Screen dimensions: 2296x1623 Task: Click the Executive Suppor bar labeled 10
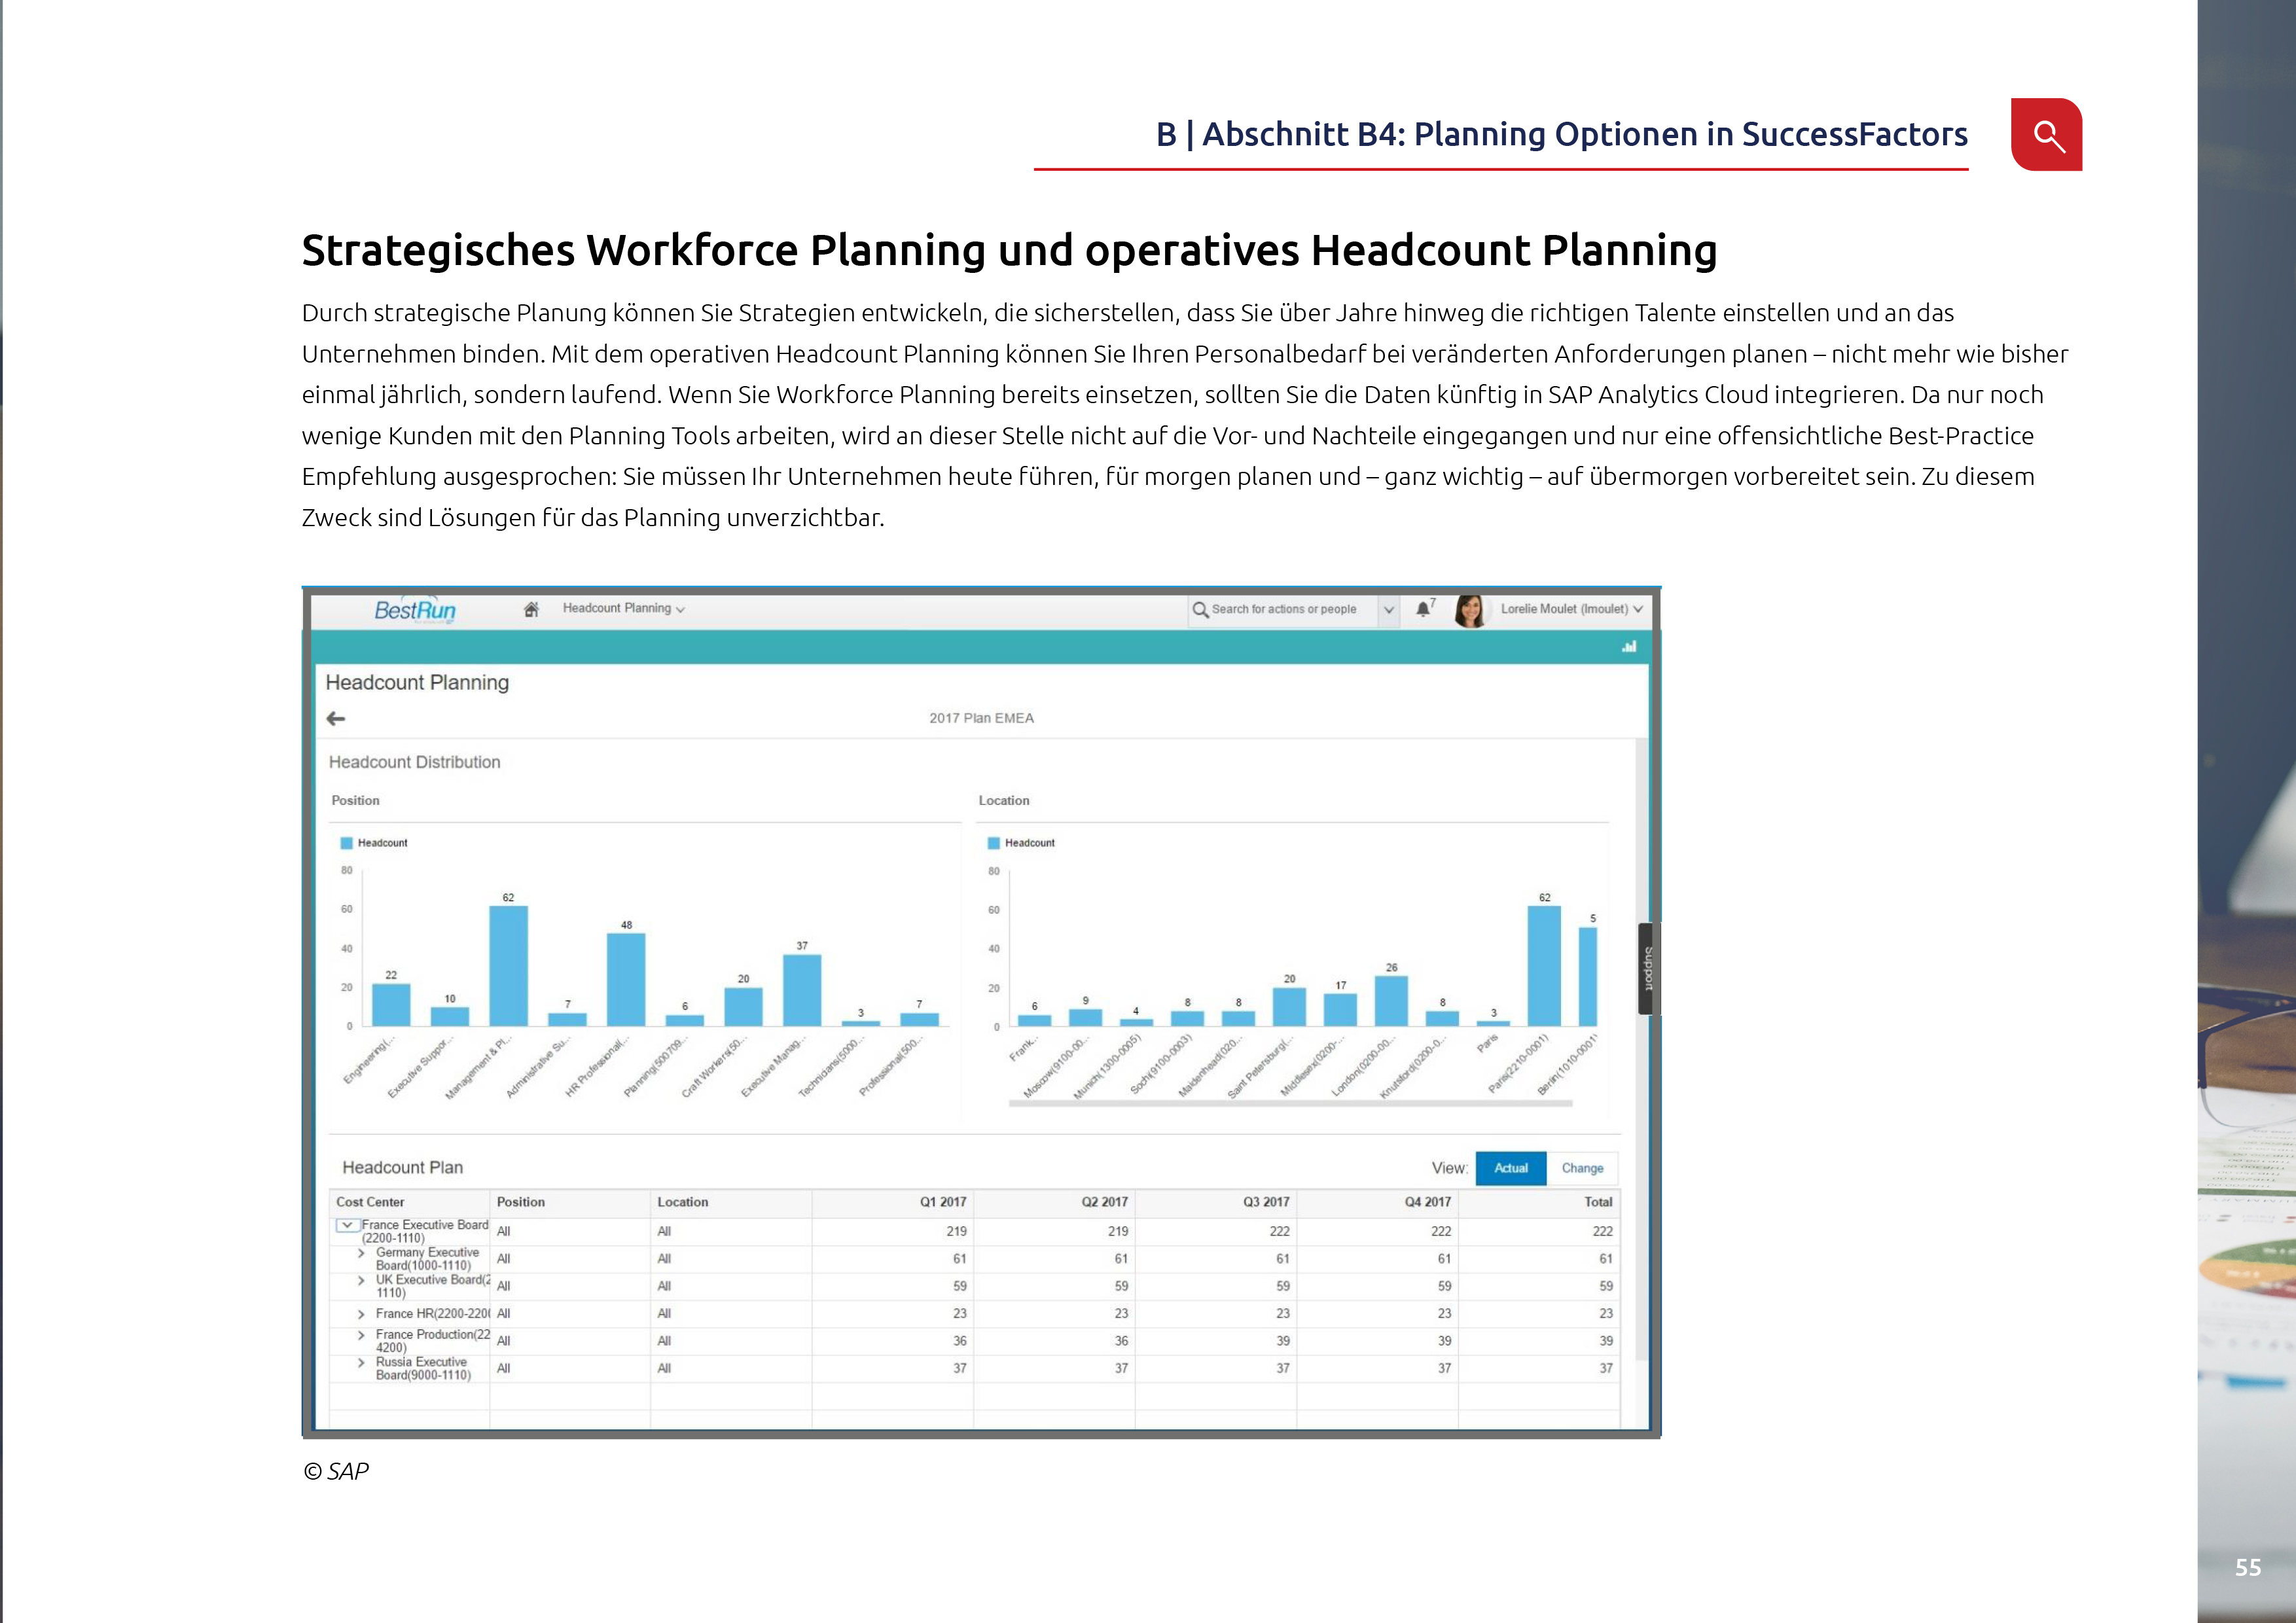click(450, 1016)
